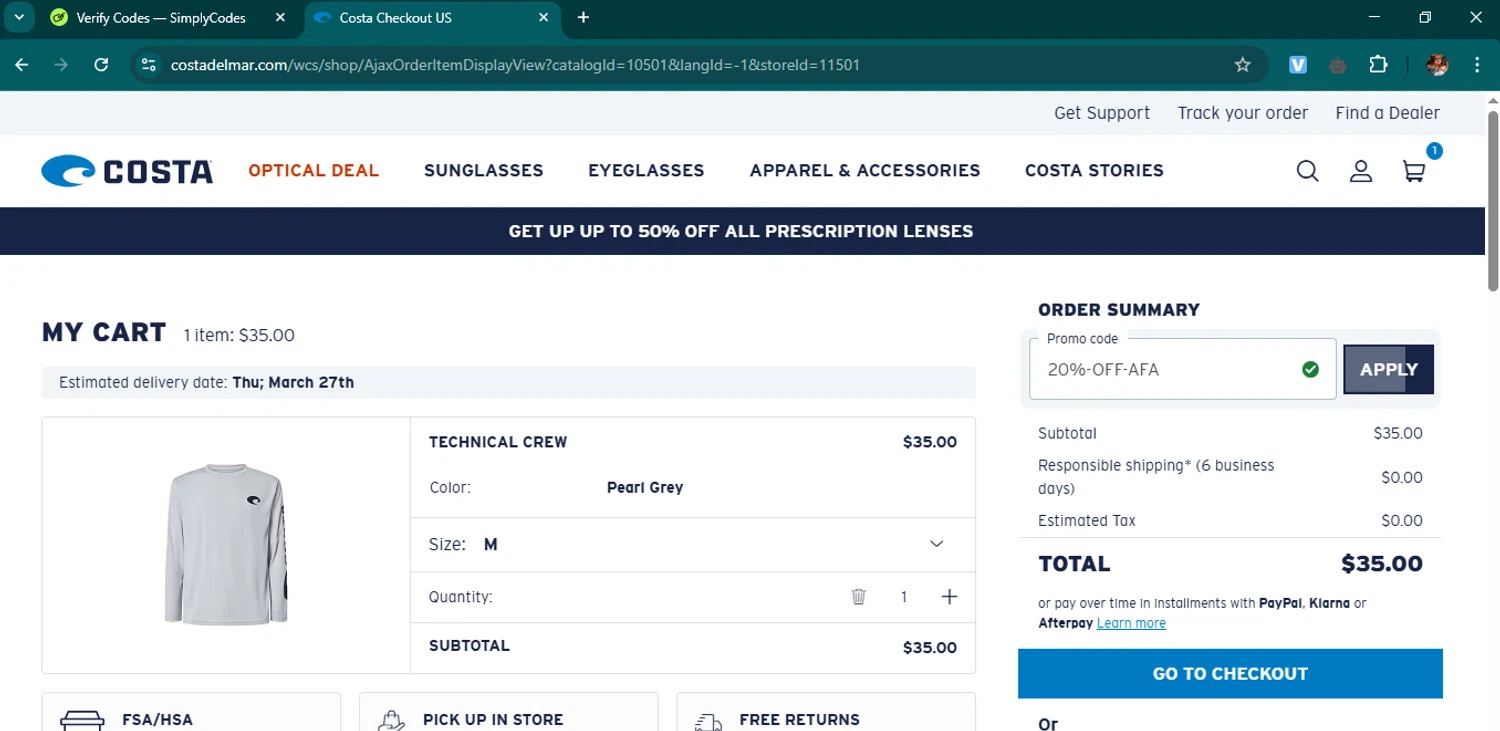Image resolution: width=1500 pixels, height=731 pixels.
Task: Open the shopping cart icon
Action: pos(1414,171)
